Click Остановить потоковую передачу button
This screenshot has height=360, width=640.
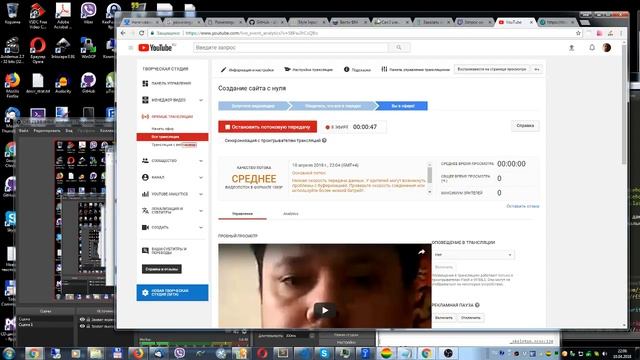(267, 127)
